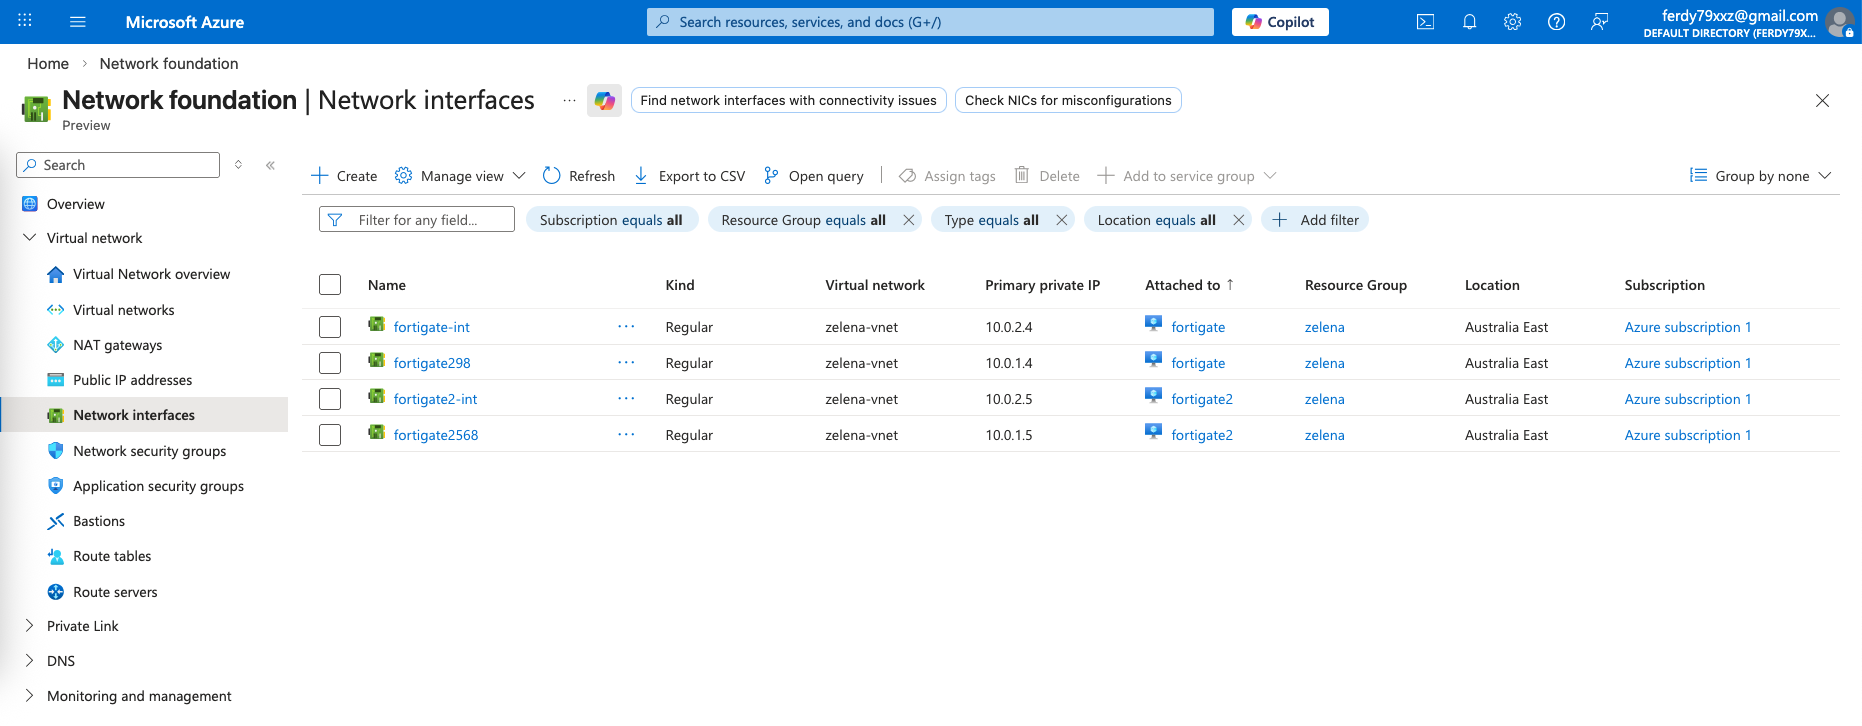Click the Copilot icon beside page title
This screenshot has width=1862, height=726.
(x=604, y=100)
